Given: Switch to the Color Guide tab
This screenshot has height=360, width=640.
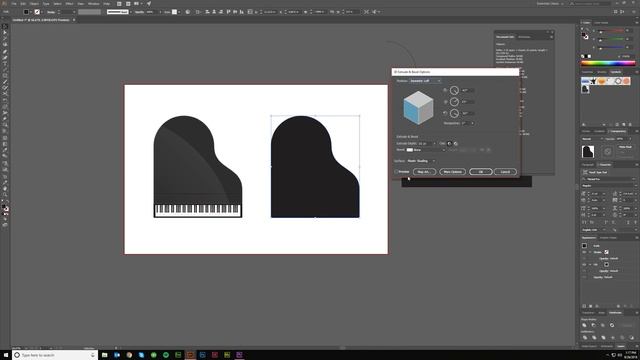Looking at the screenshot, I should pos(601,22).
